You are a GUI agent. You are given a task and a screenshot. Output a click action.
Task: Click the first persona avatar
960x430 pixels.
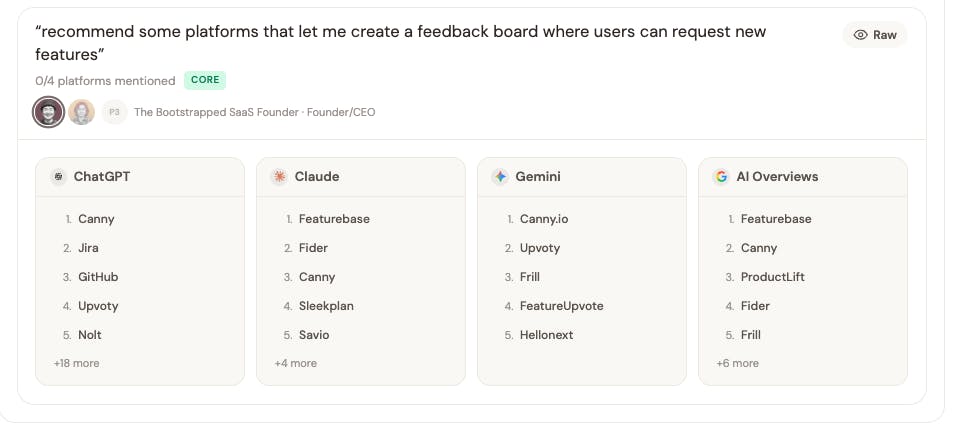click(48, 112)
